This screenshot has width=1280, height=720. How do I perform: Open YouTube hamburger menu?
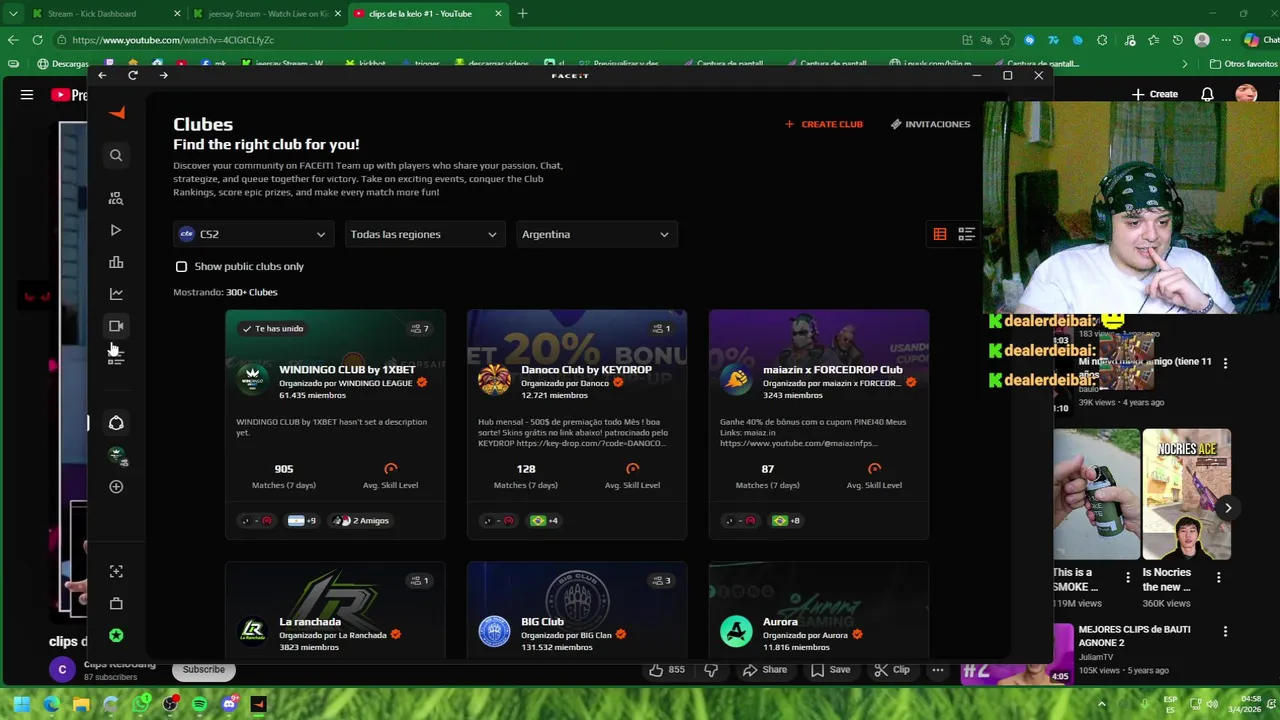(27, 94)
